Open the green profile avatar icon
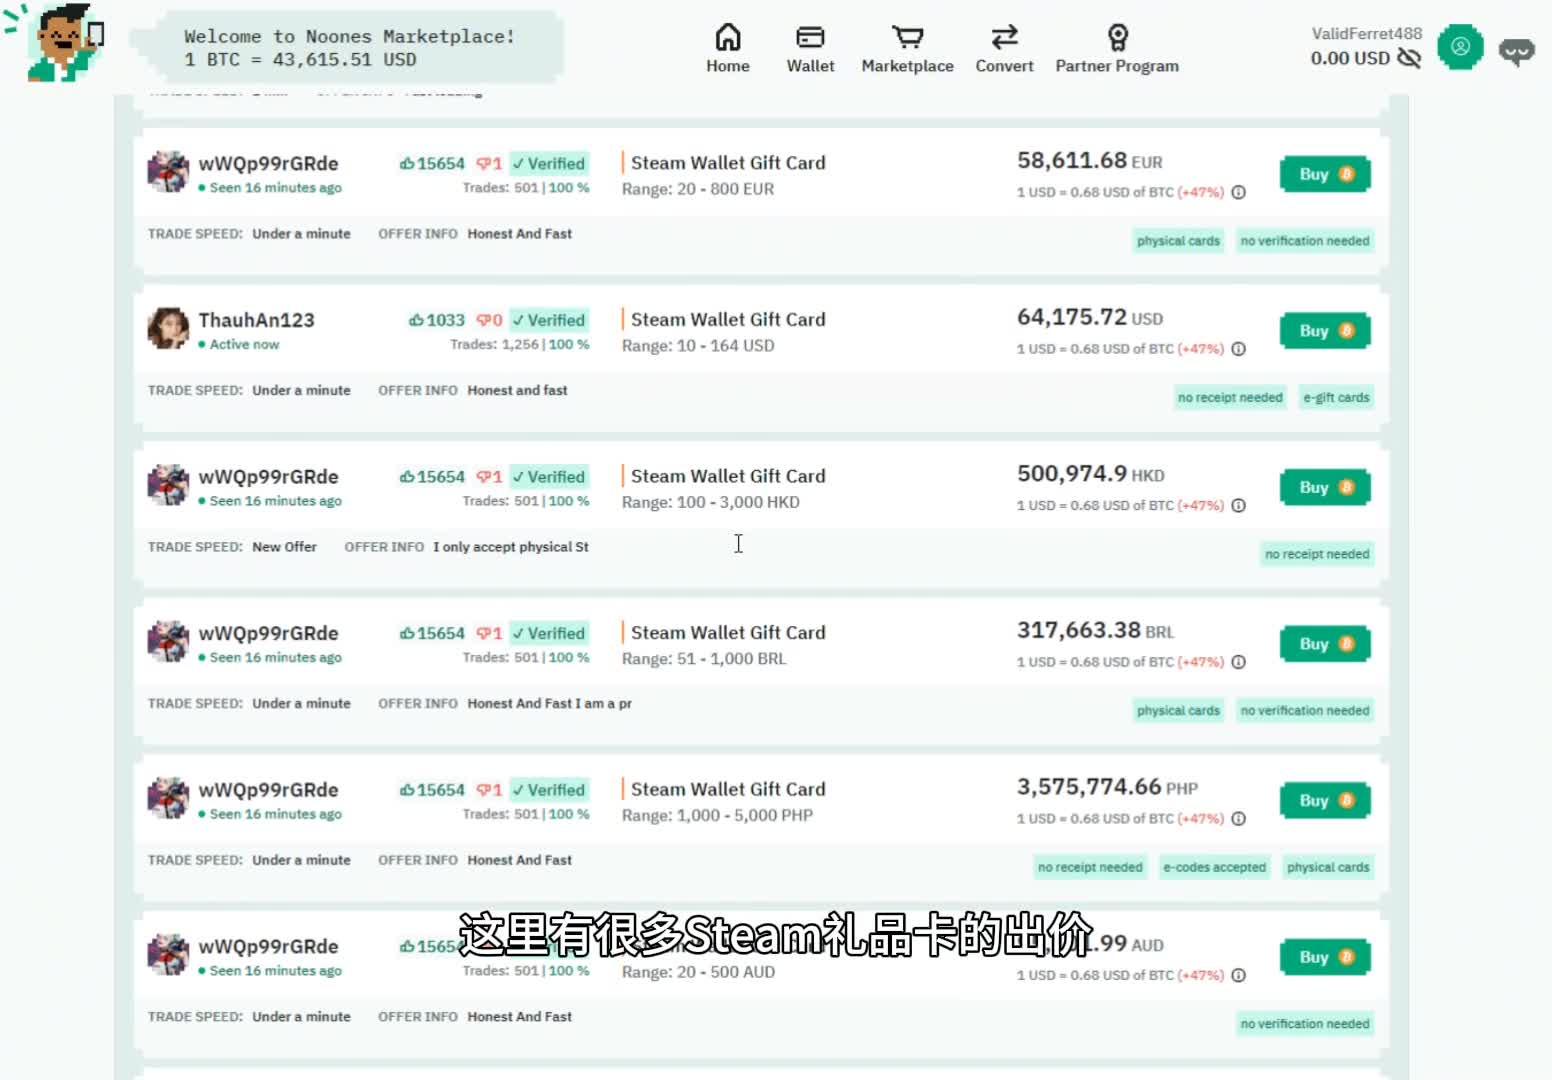Screen dimensions: 1552x1080 coord(1460,47)
